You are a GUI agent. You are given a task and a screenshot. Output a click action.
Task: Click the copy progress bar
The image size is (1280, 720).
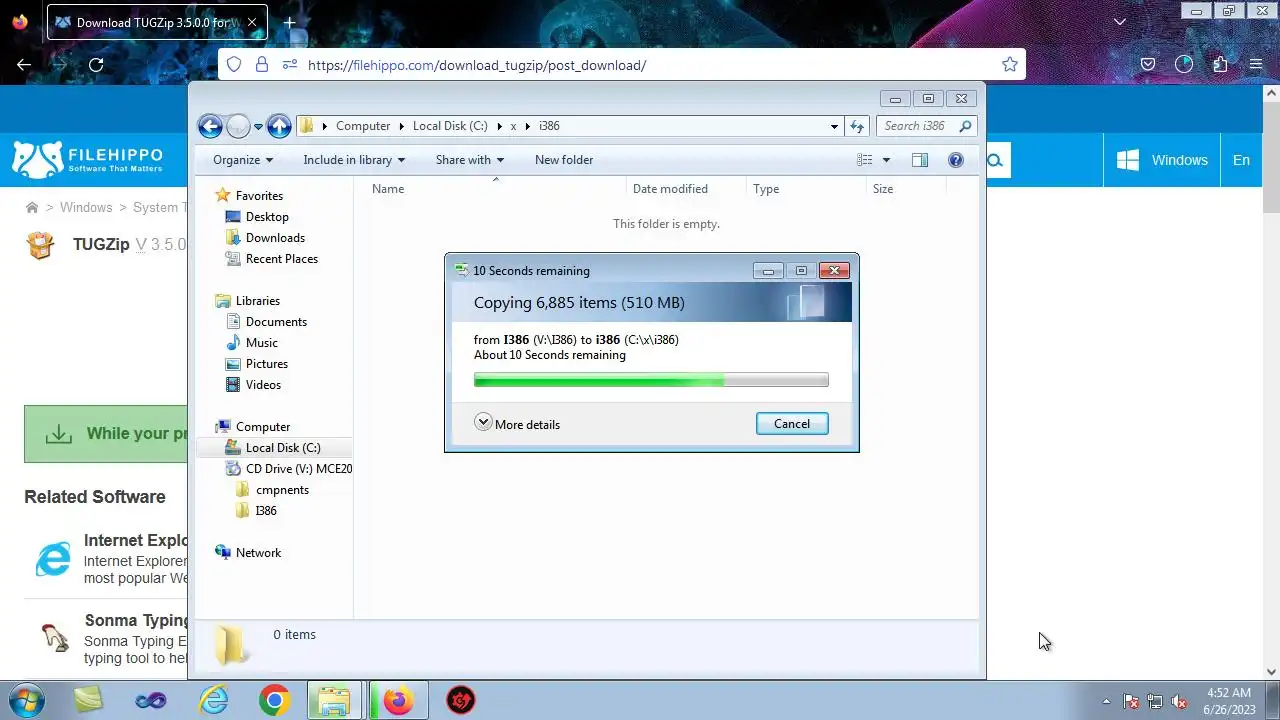pyautogui.click(x=651, y=380)
